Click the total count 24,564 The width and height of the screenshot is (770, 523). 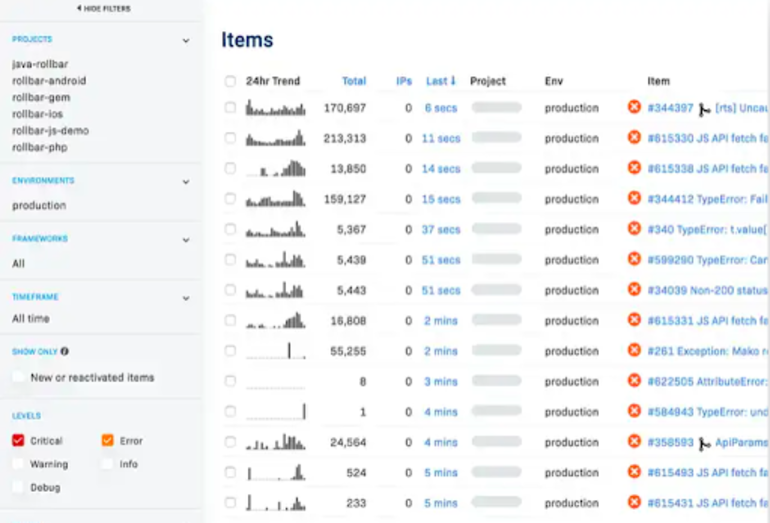pyautogui.click(x=348, y=442)
